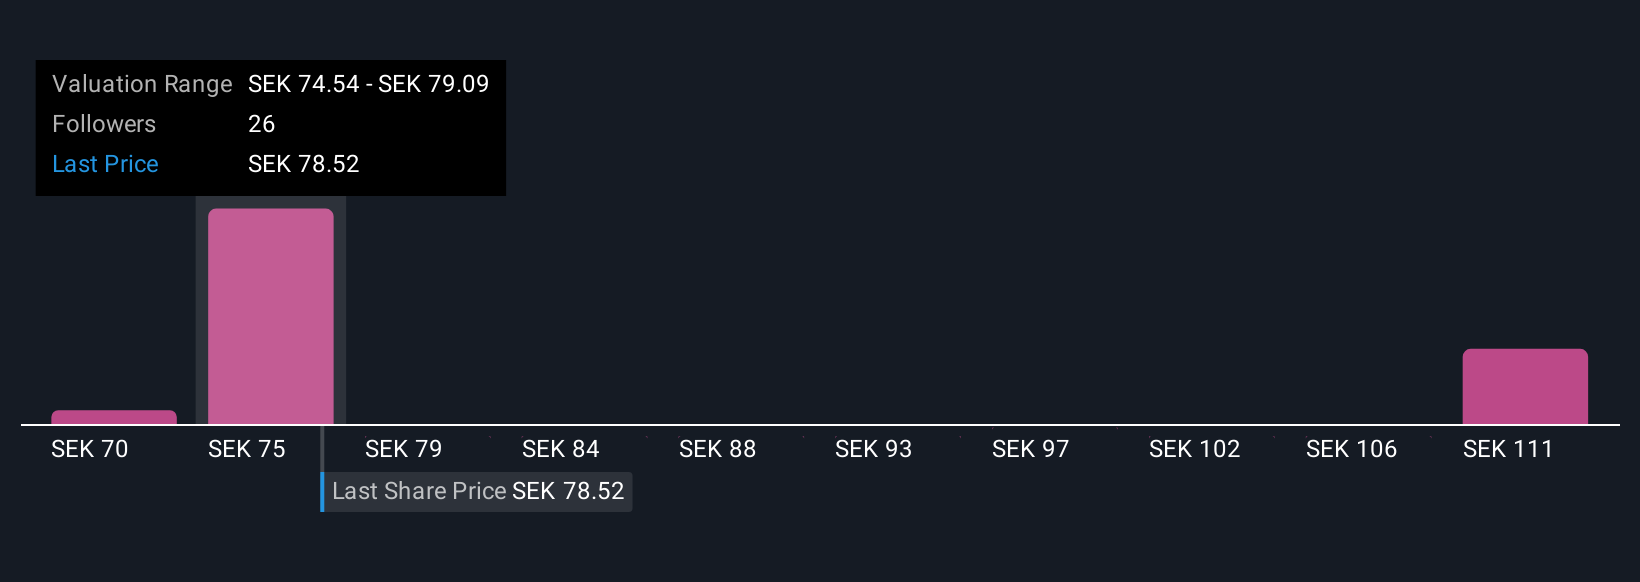Click the small SEK 70 histogram bar
The width and height of the screenshot is (1640, 582).
point(114,417)
